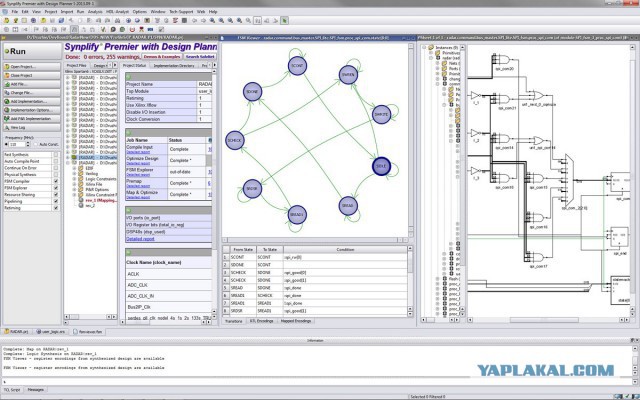The height and width of the screenshot is (400, 640).
Task: Open the Analysis menu
Action: coord(95,12)
